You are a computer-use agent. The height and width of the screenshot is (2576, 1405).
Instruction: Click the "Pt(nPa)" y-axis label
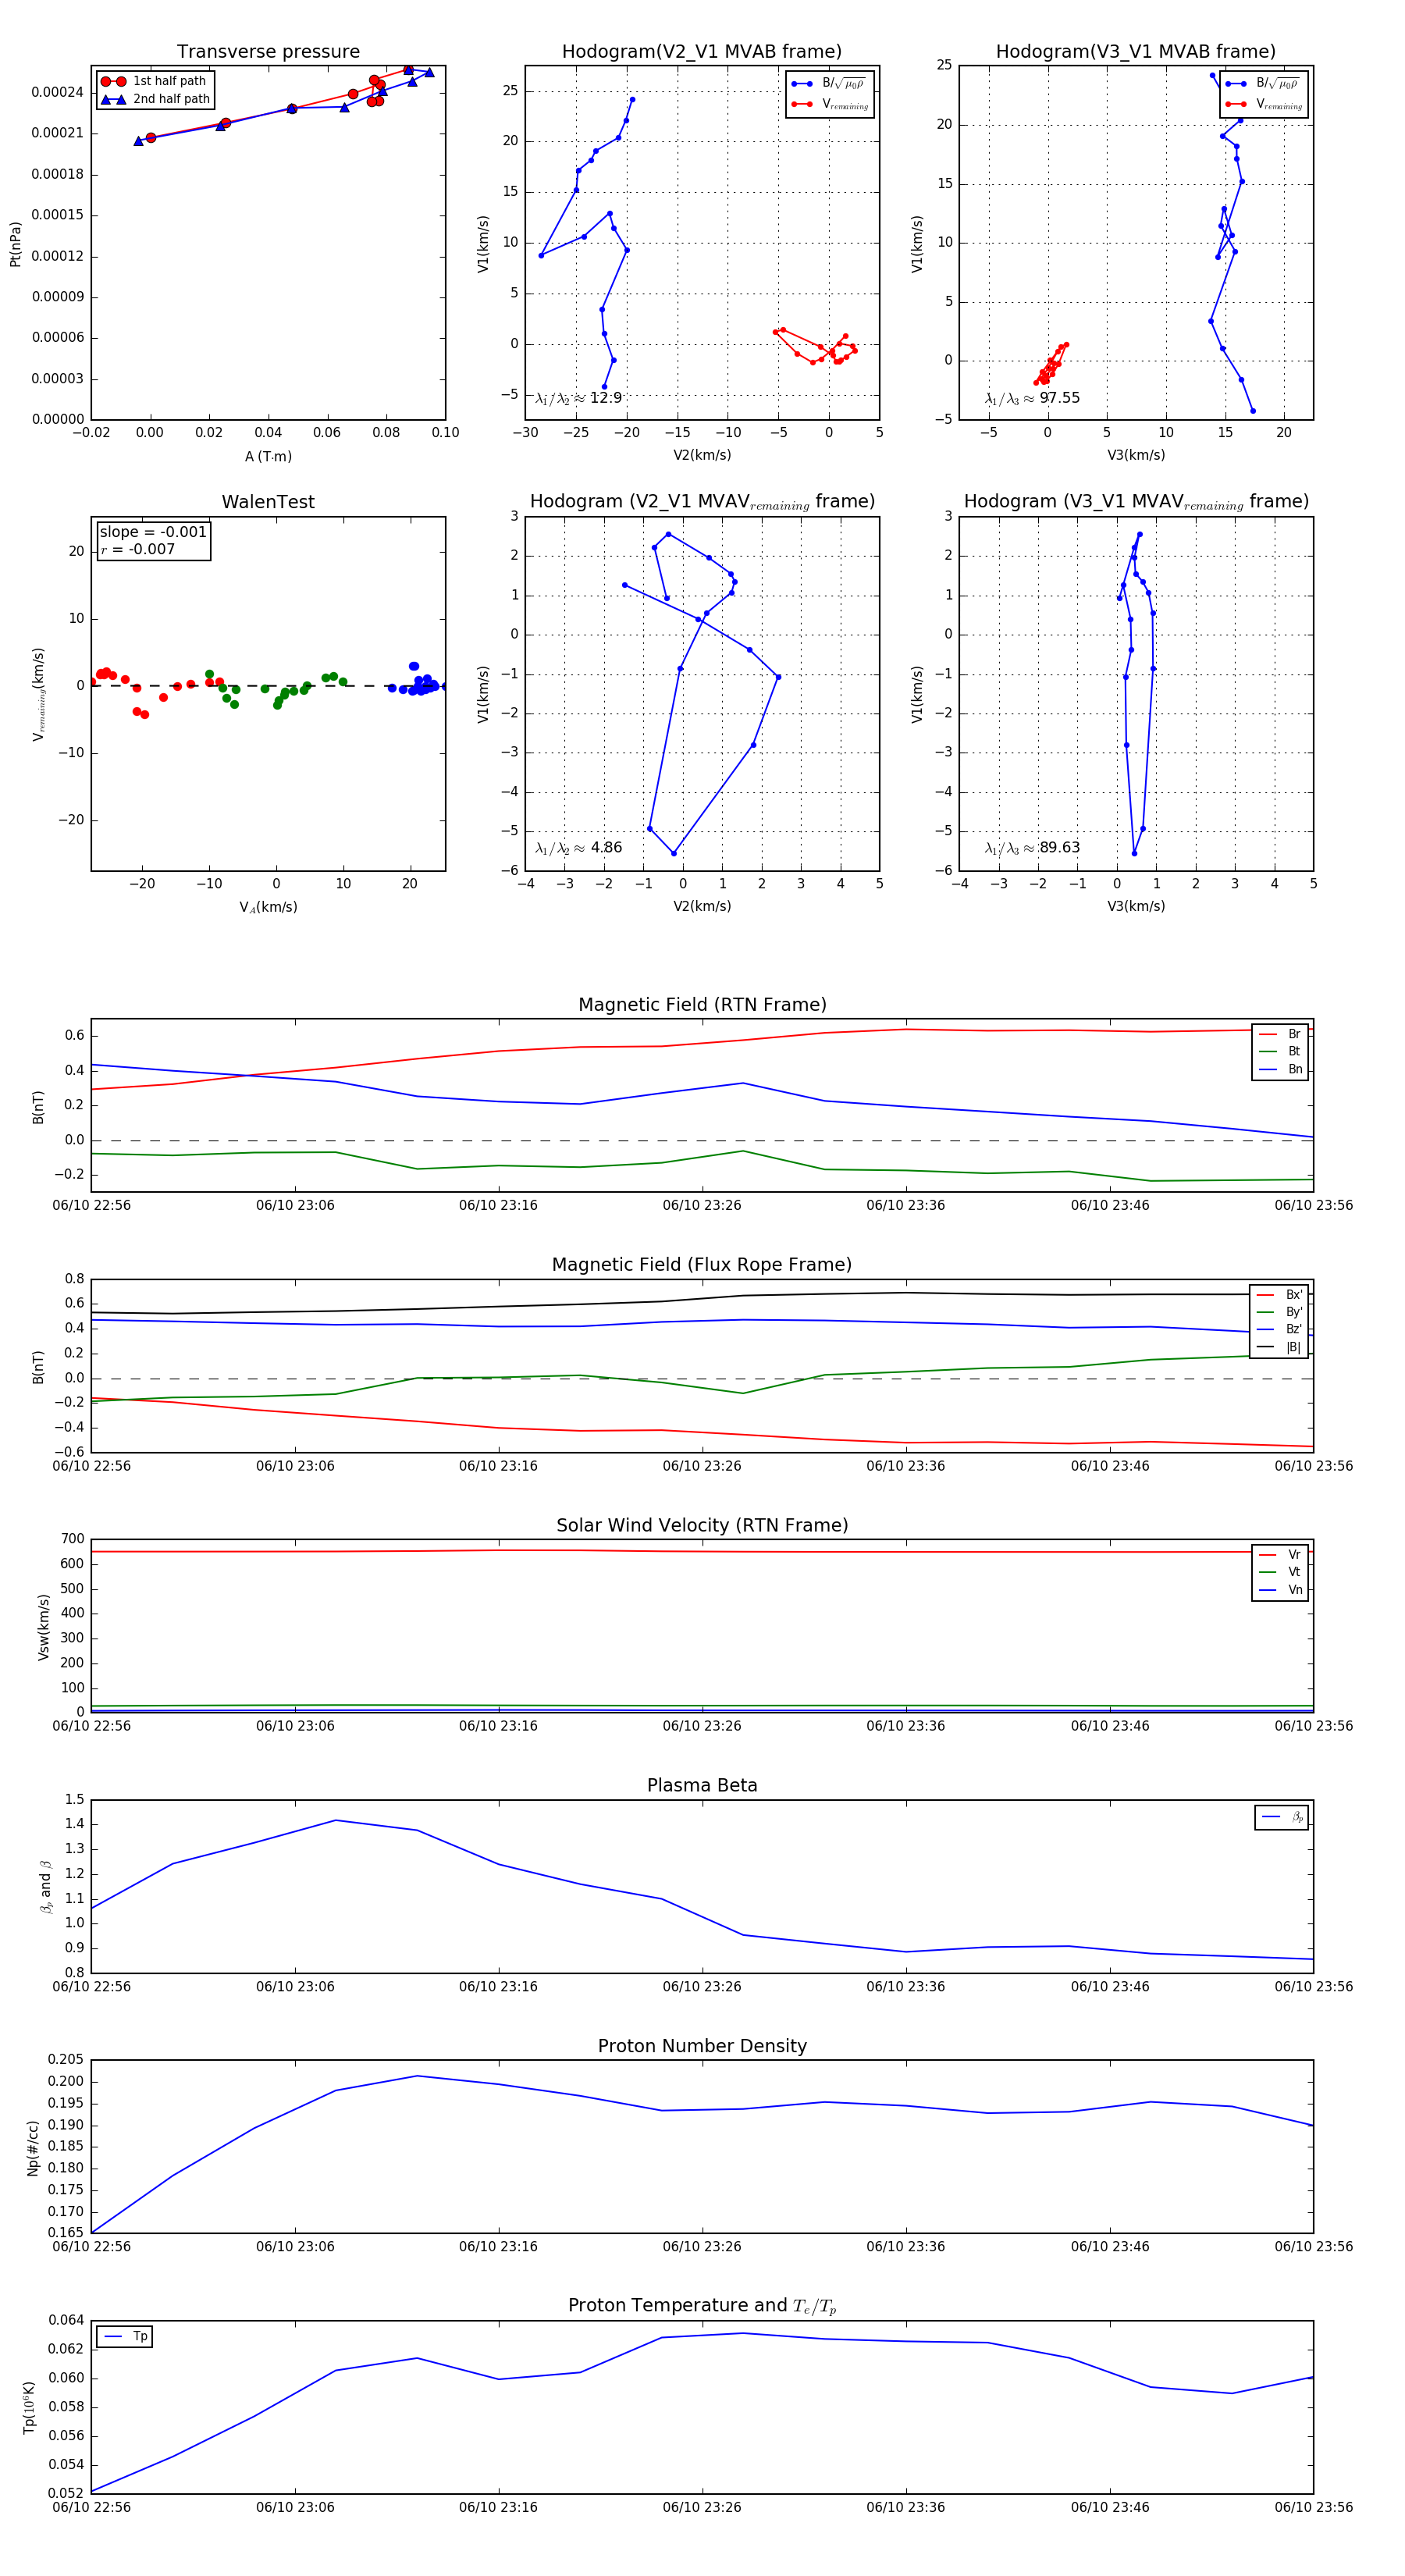tap(15, 244)
